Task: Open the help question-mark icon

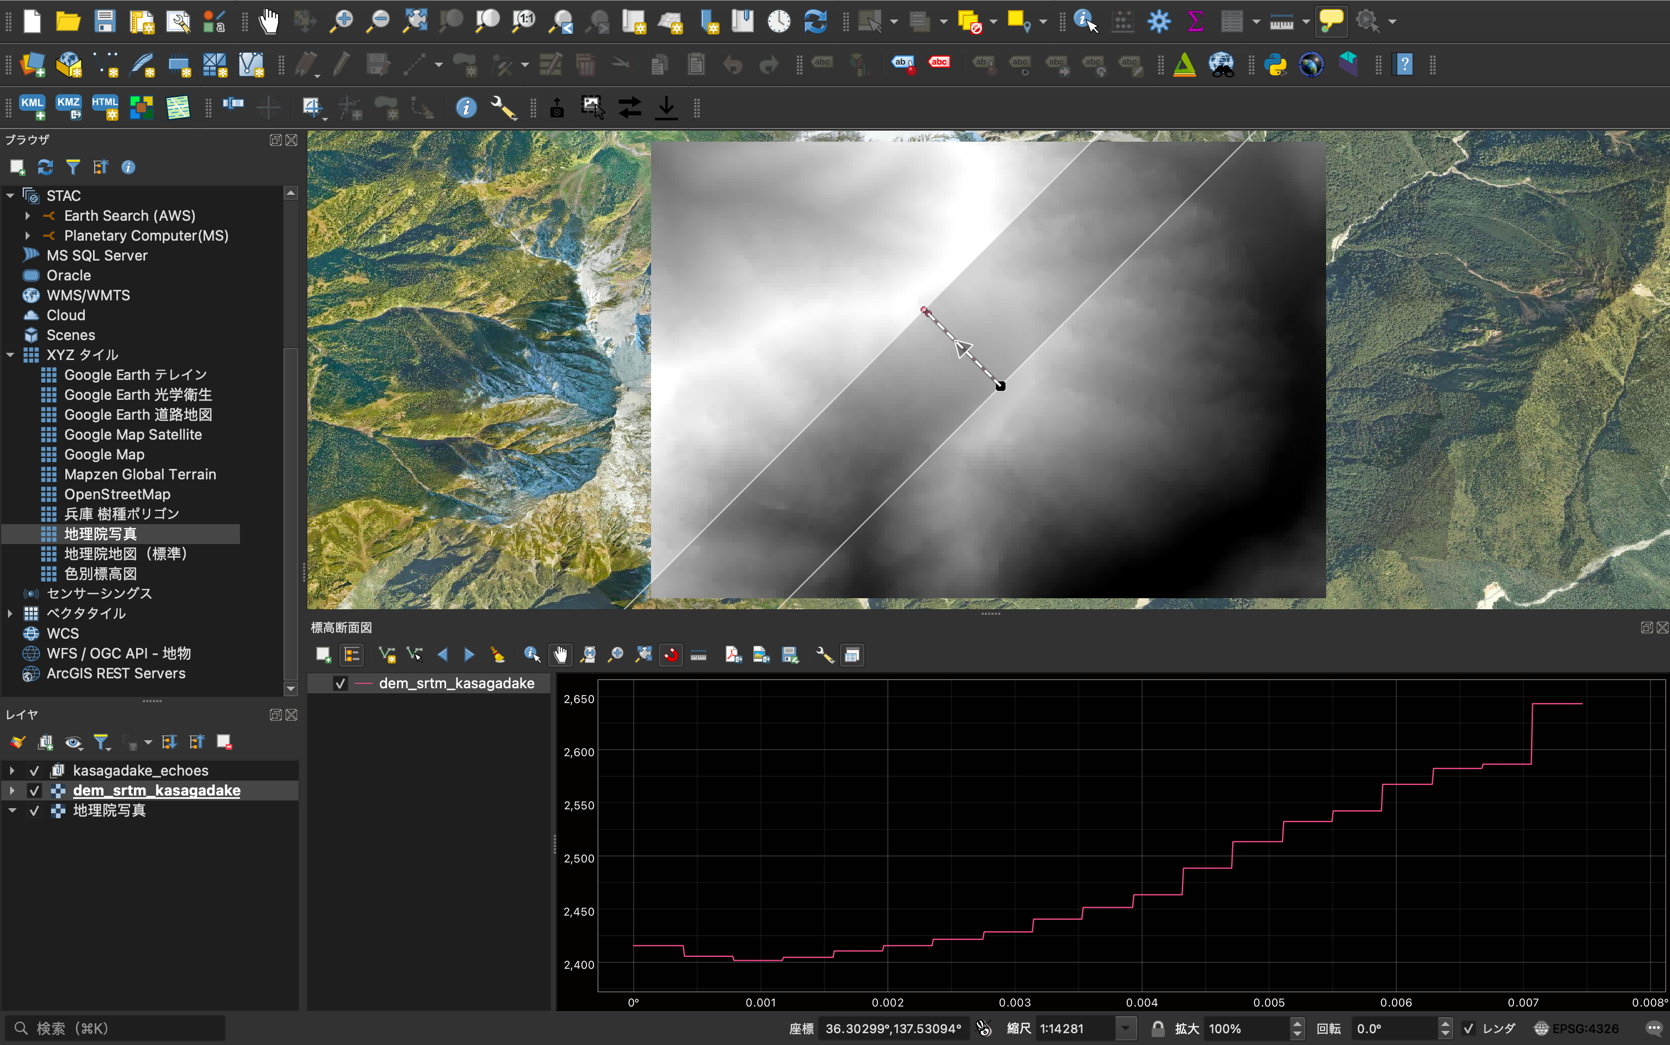Action: (x=1404, y=65)
